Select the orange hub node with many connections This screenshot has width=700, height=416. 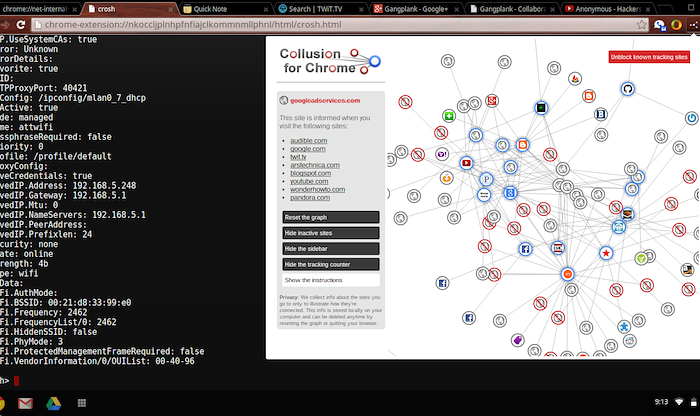coord(567,274)
